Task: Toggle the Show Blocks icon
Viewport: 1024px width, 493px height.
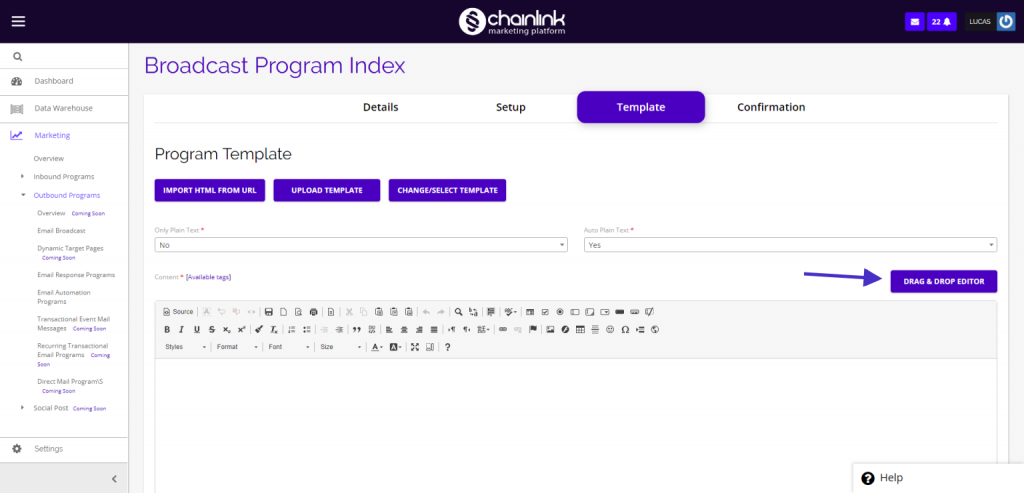Action: [430, 347]
